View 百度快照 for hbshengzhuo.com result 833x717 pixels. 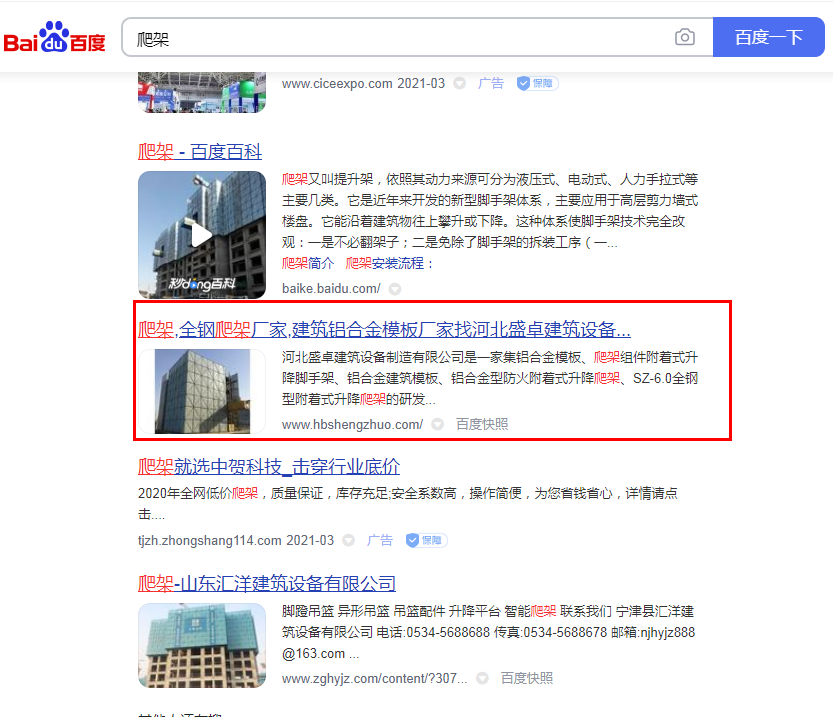[482, 424]
